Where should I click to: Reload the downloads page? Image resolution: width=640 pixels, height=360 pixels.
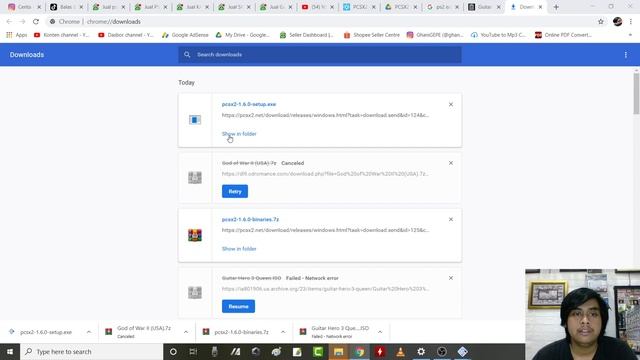pos(36,22)
